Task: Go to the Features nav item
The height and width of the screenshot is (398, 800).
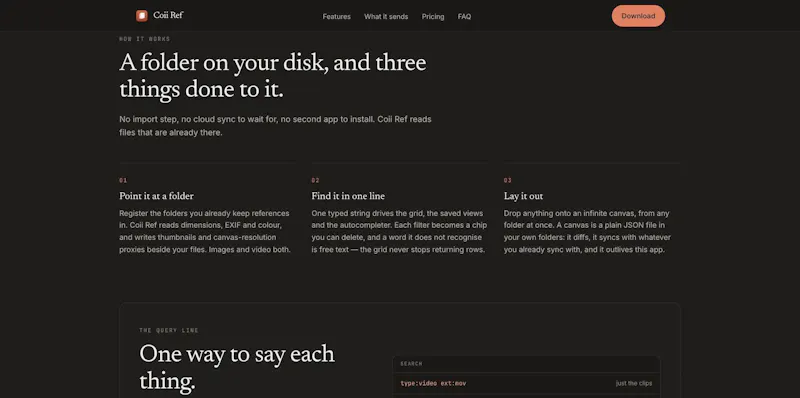Action: [x=336, y=16]
